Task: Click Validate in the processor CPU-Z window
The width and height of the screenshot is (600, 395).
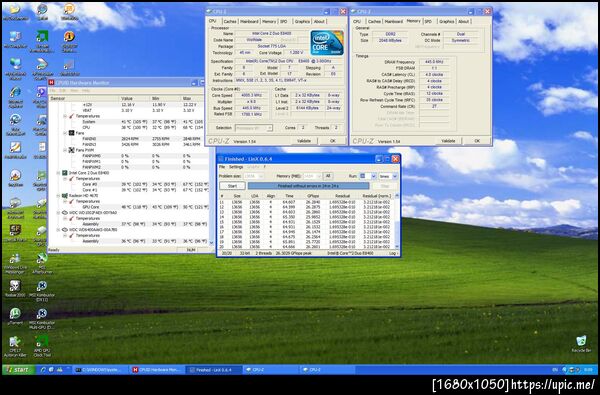Action: point(303,141)
